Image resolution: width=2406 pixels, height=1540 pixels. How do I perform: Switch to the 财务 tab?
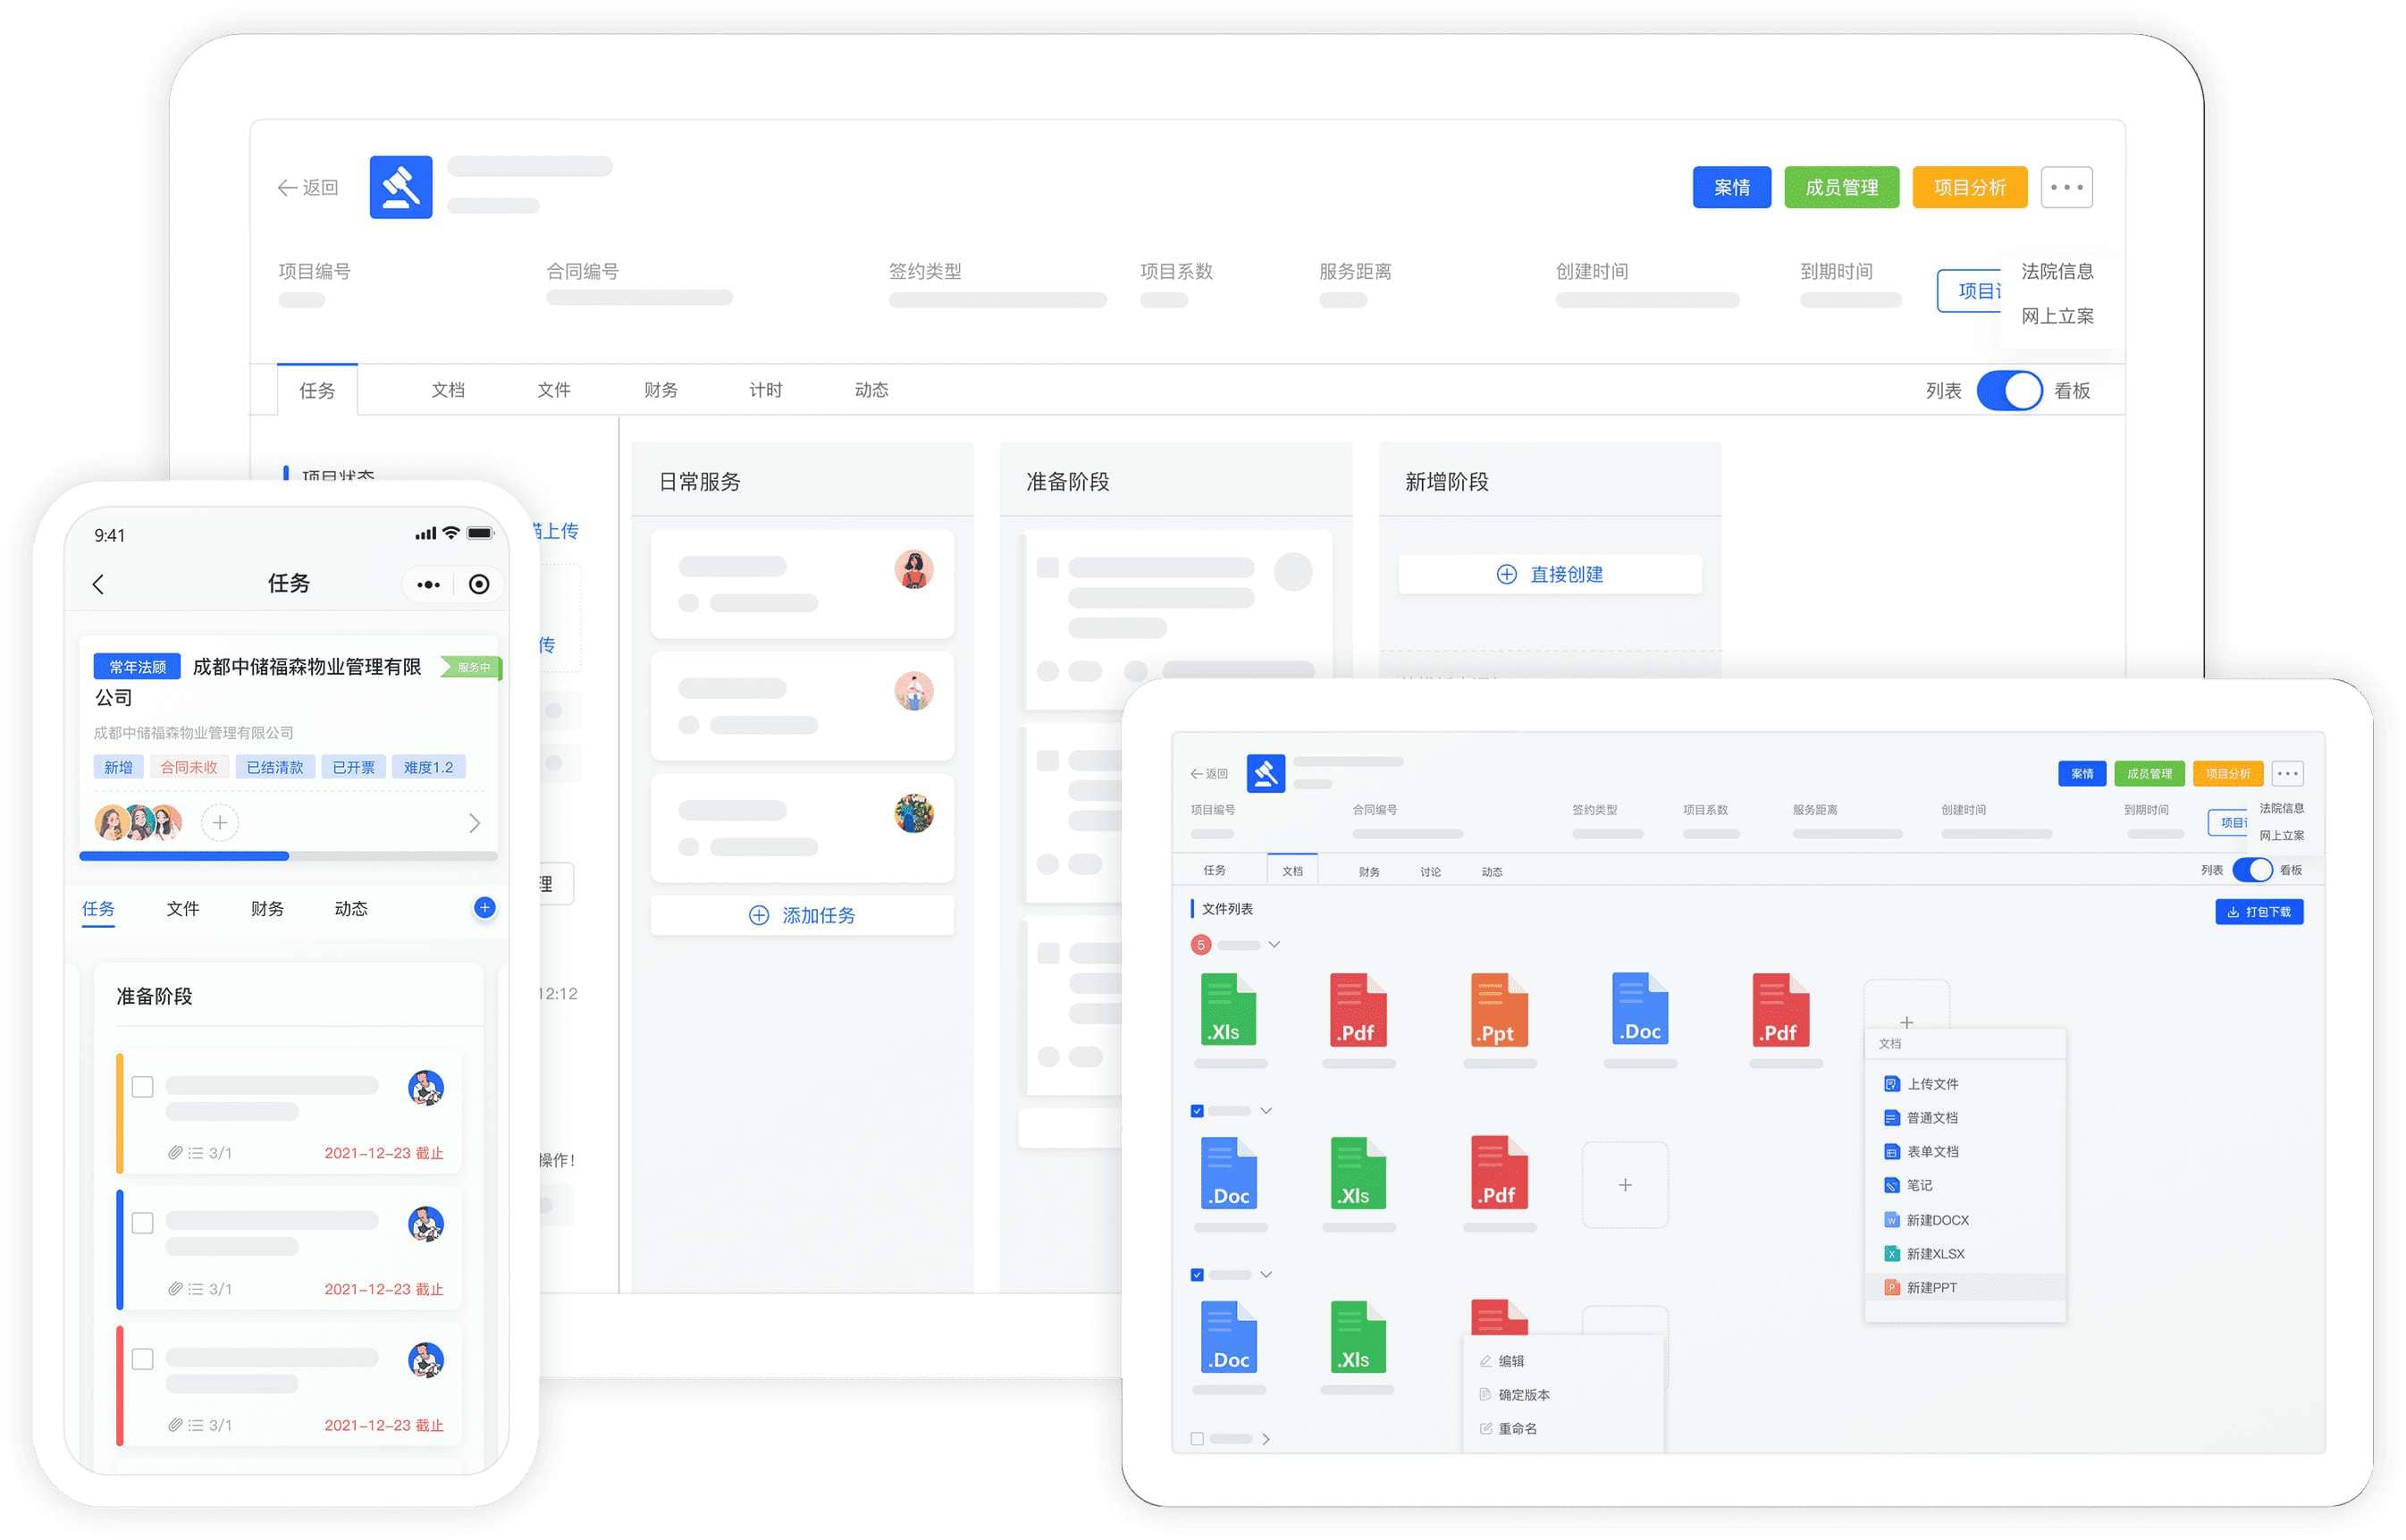[660, 390]
